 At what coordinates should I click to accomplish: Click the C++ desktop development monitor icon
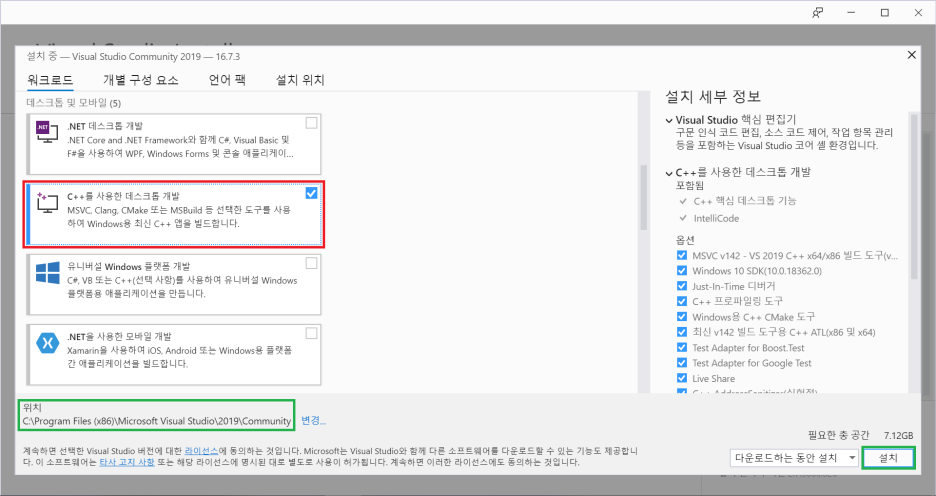tap(47, 202)
